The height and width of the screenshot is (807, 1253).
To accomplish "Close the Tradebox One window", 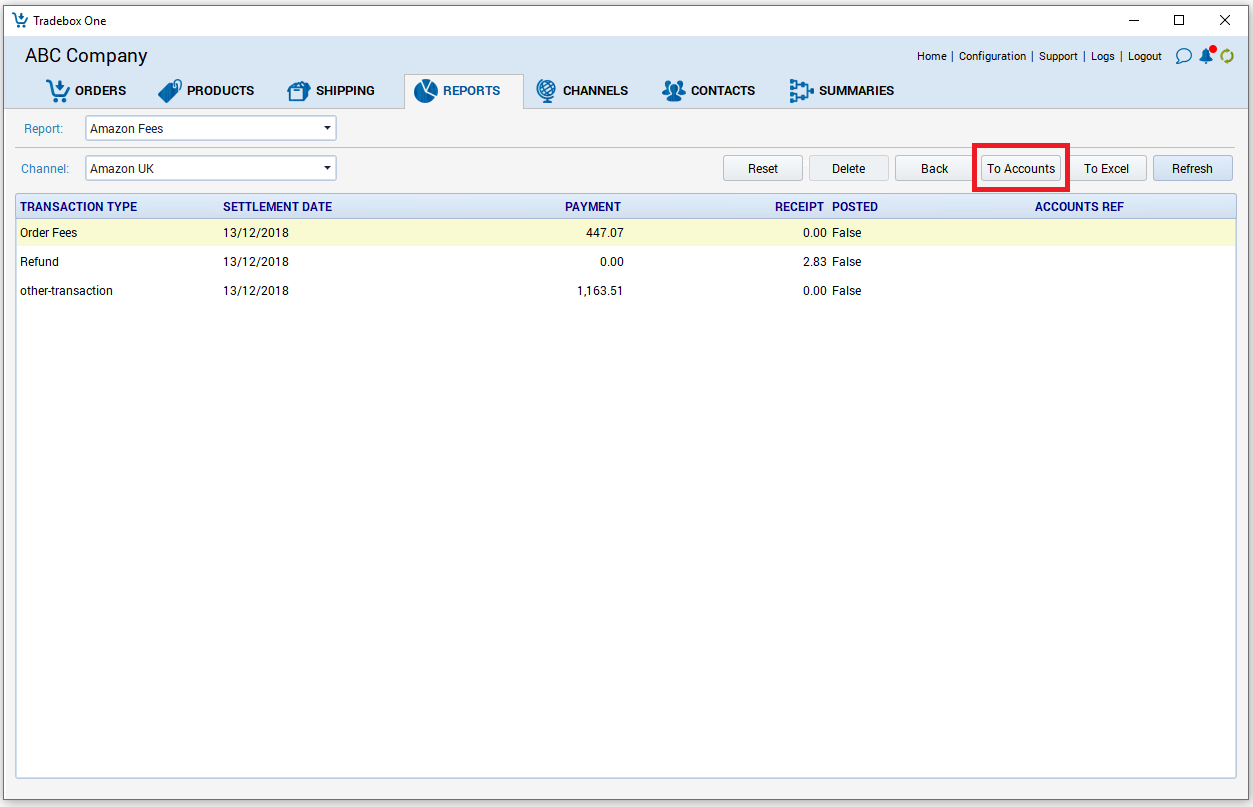I will click(1225, 20).
